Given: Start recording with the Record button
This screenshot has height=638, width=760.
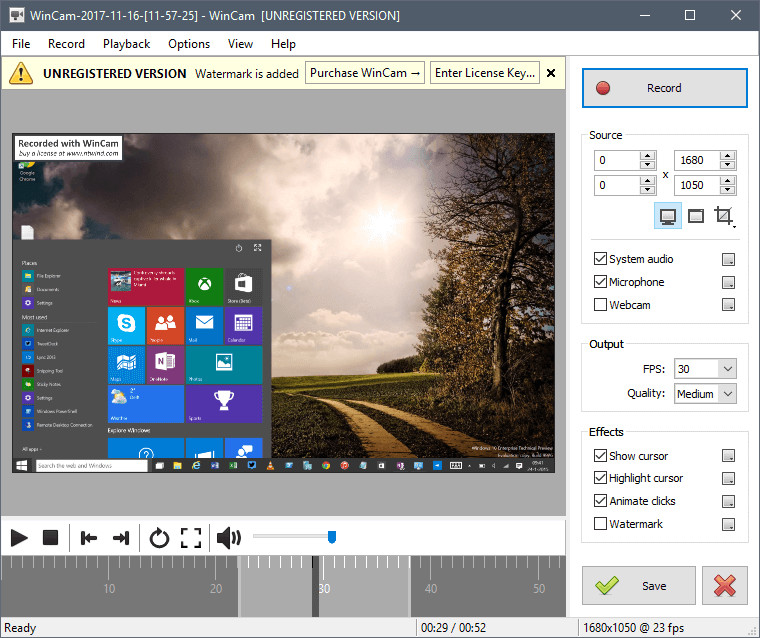Looking at the screenshot, I should click(664, 88).
